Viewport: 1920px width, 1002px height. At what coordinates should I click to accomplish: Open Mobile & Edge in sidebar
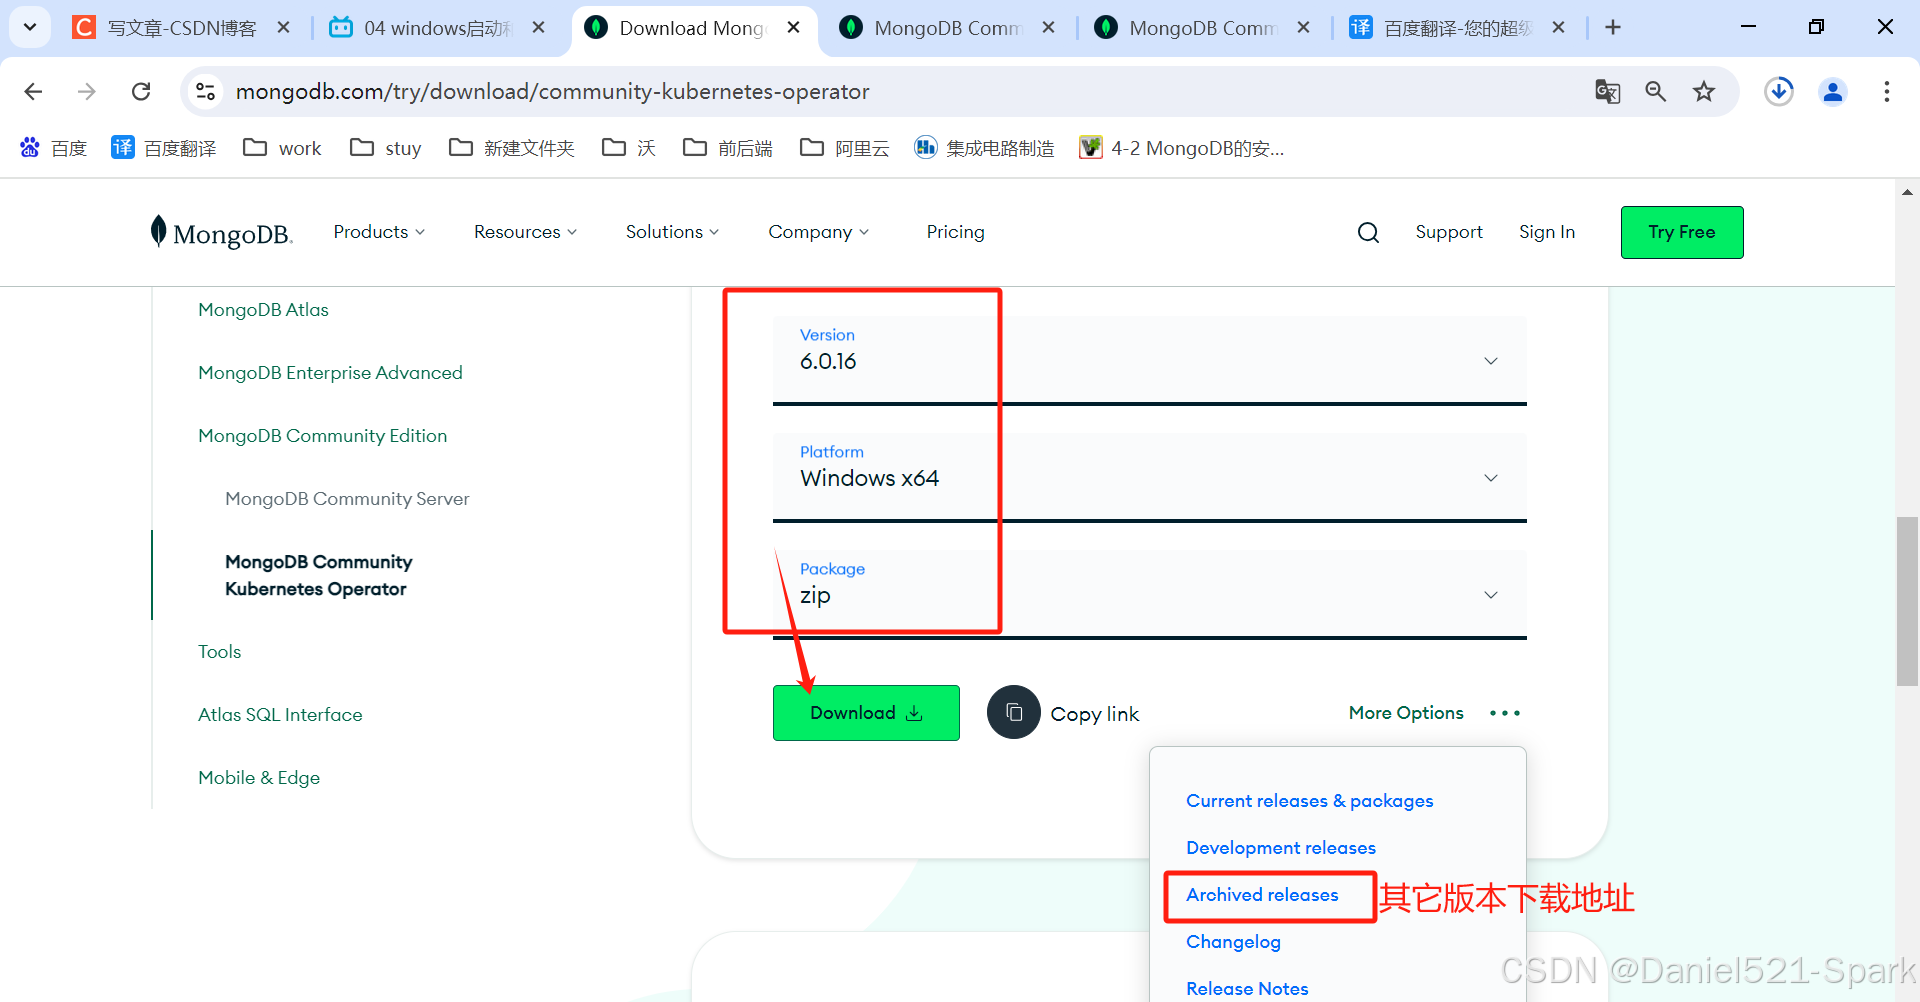(x=259, y=778)
